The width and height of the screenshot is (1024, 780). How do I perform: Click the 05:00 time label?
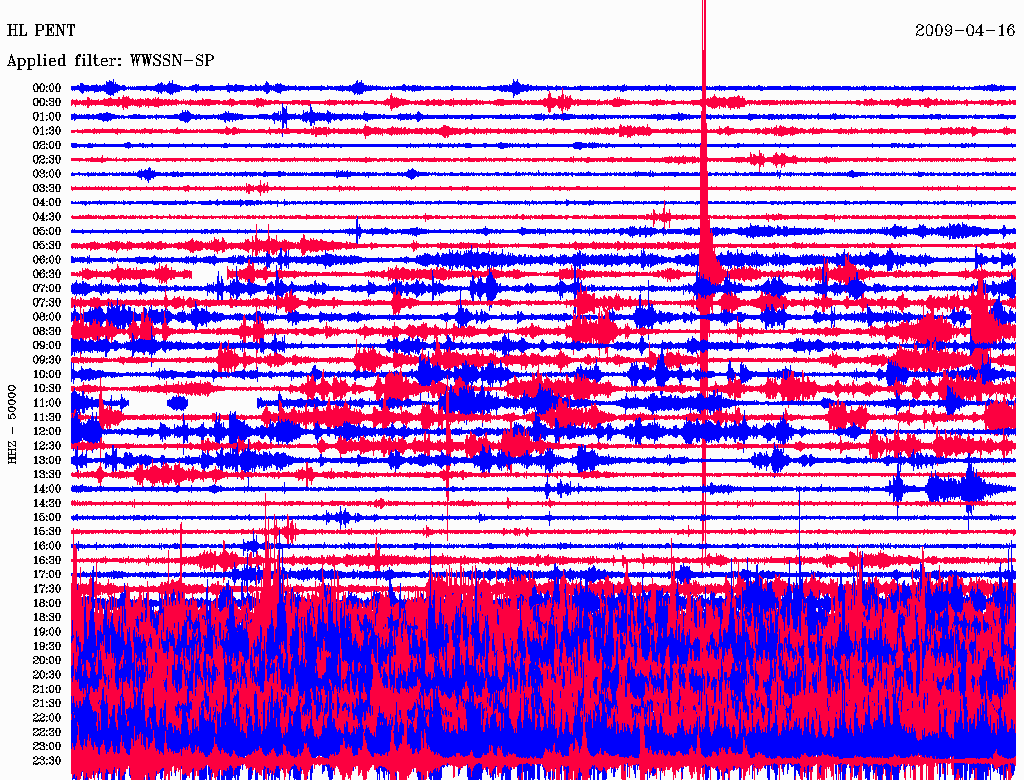tap(47, 231)
